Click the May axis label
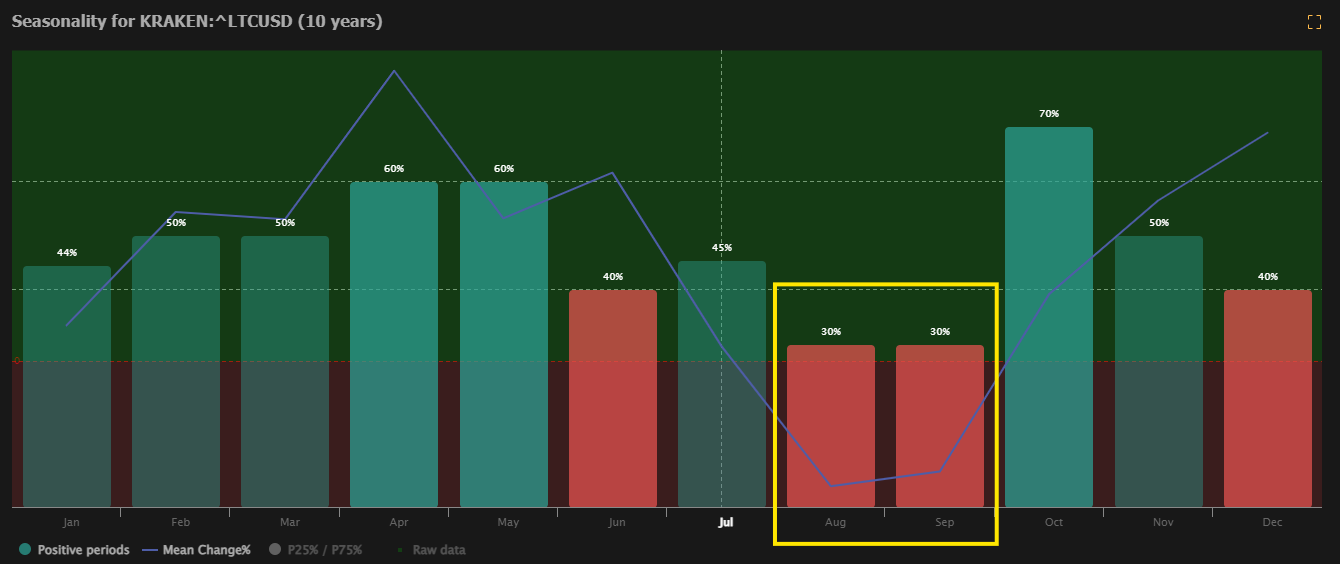This screenshot has height=564, width=1340. pyautogui.click(x=508, y=523)
